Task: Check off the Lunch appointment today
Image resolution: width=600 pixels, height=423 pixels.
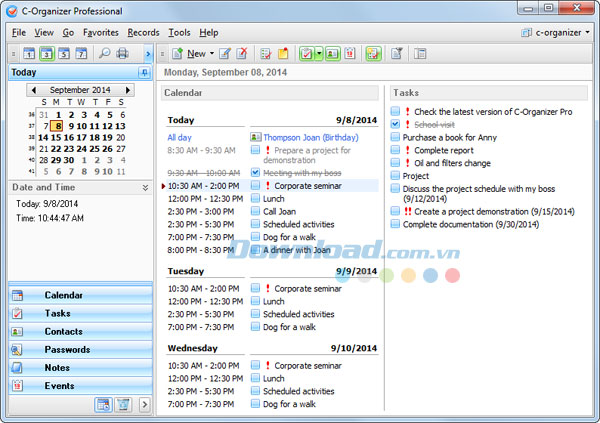Action: (256, 198)
